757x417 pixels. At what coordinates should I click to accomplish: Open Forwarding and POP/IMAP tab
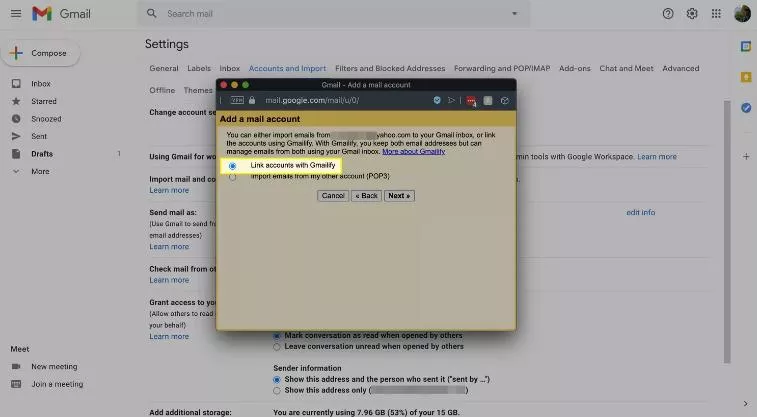(502, 69)
